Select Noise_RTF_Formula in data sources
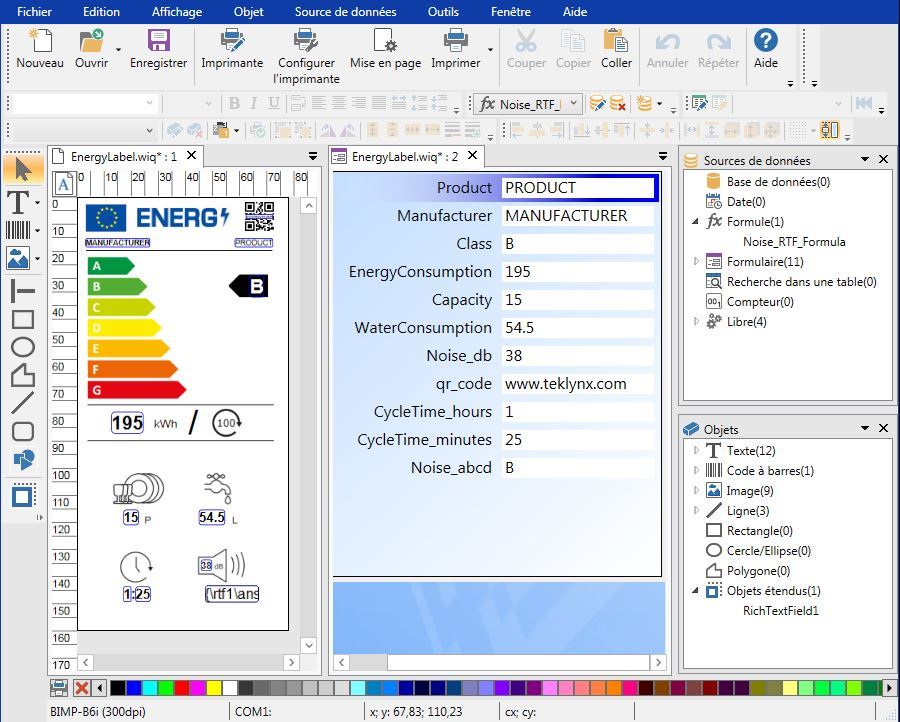The height and width of the screenshot is (722, 900). 793,242
